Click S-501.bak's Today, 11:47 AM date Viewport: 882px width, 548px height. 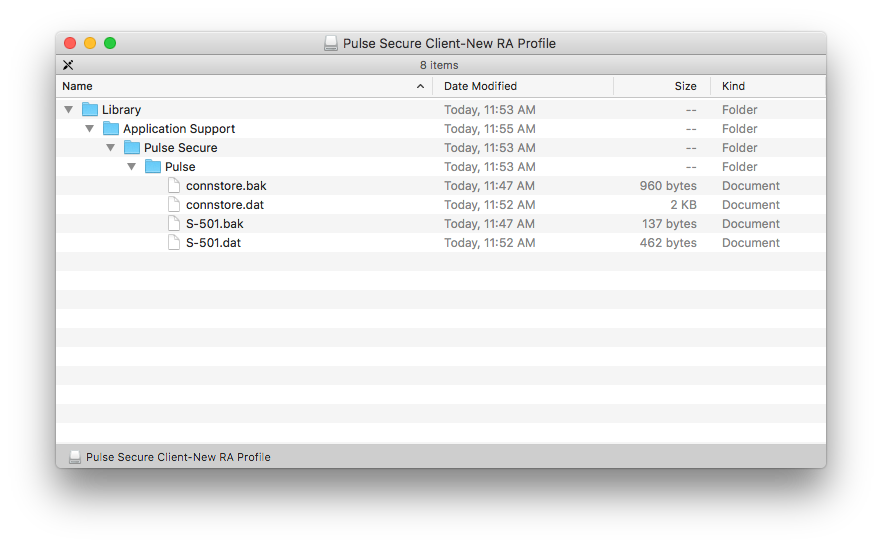(x=489, y=223)
